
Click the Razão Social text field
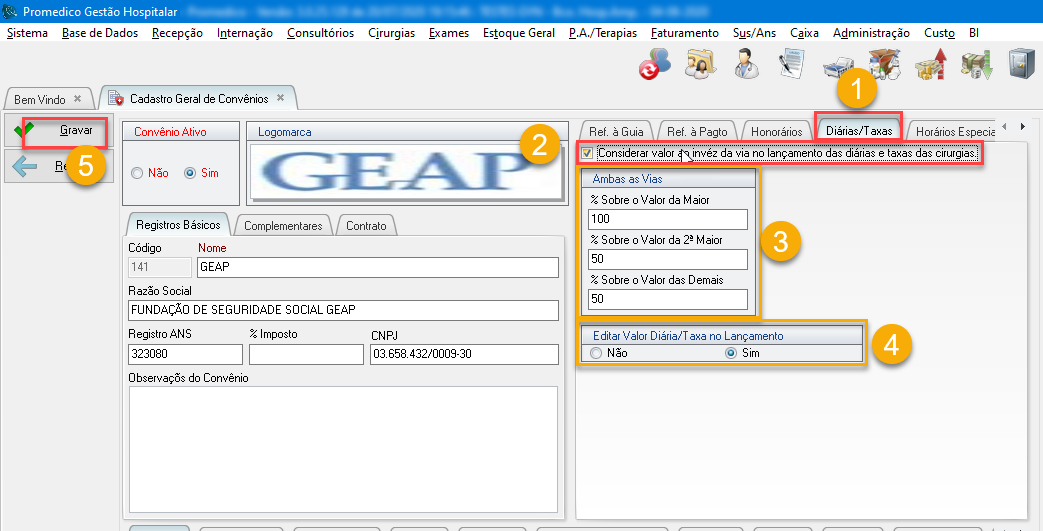pyautogui.click(x=343, y=310)
